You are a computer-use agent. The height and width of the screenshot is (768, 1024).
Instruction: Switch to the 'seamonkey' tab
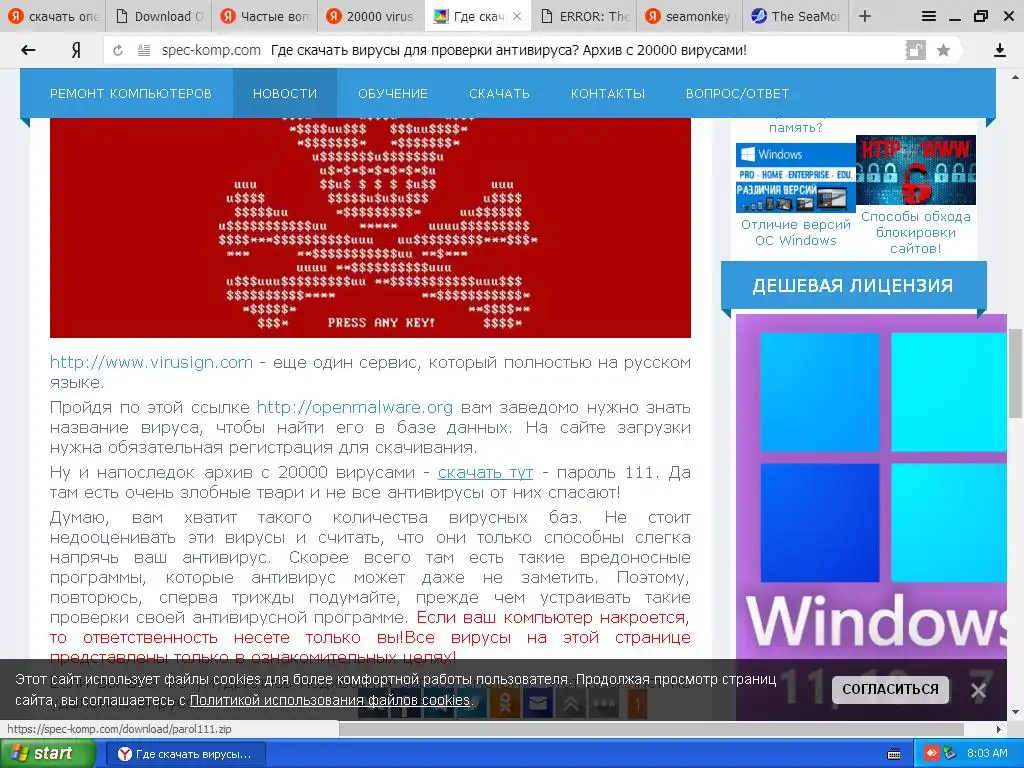coord(690,16)
